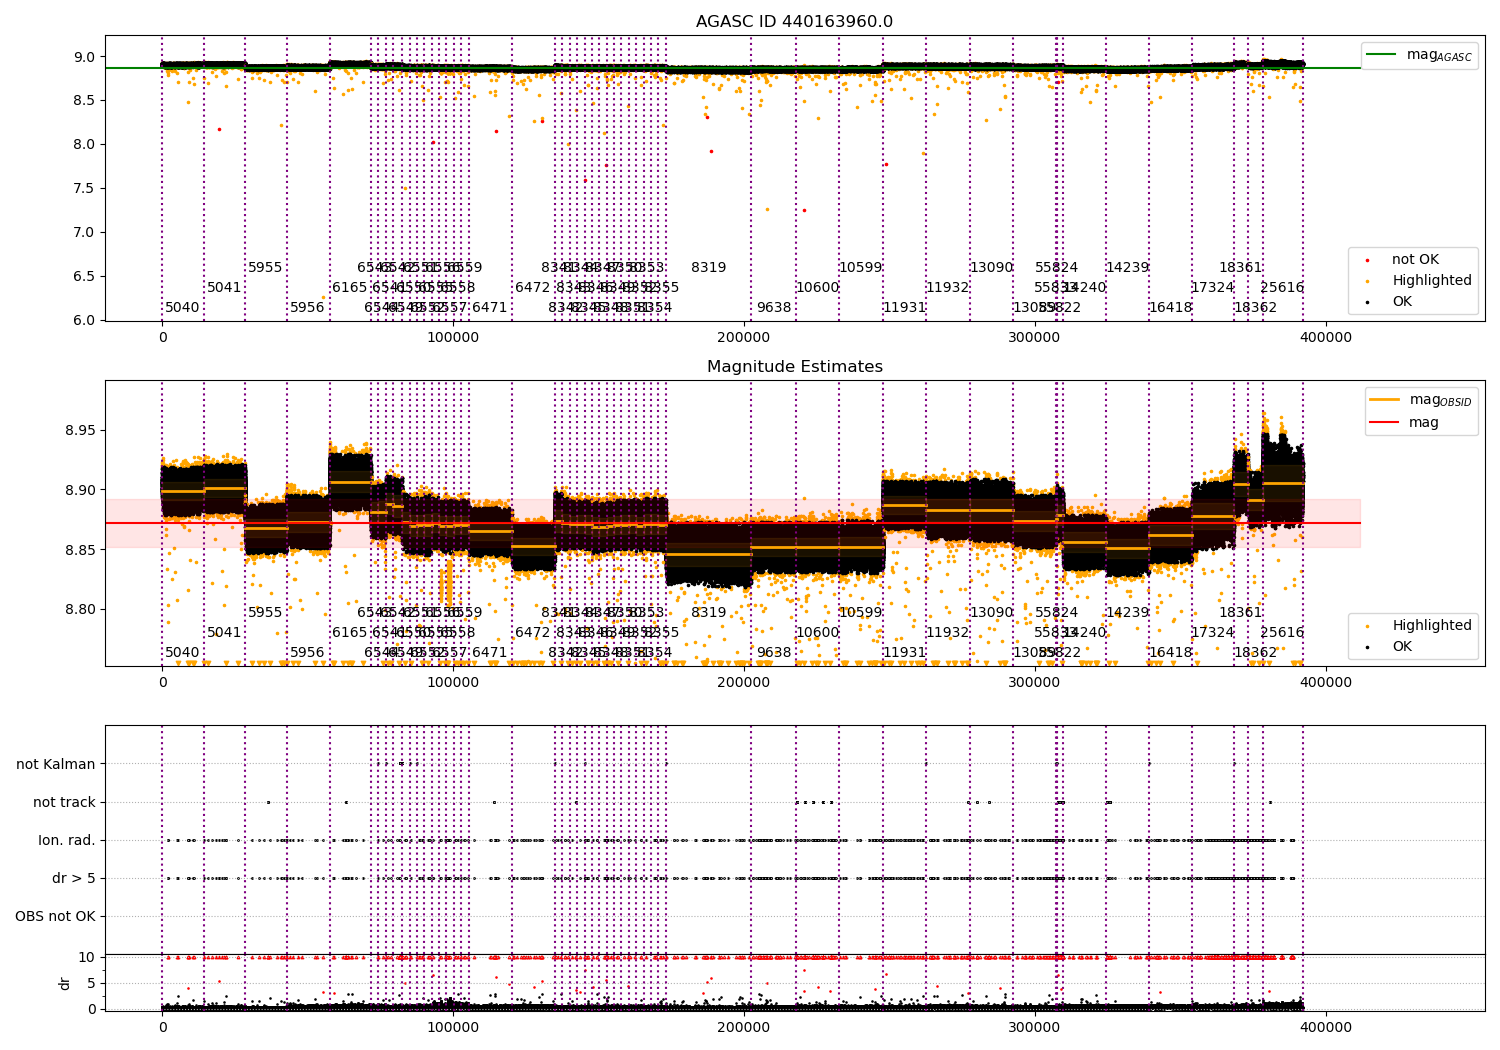1500x1050 pixels.
Task: Click the title 'AGASC ID 440163960.0'
Action: [x=794, y=22]
